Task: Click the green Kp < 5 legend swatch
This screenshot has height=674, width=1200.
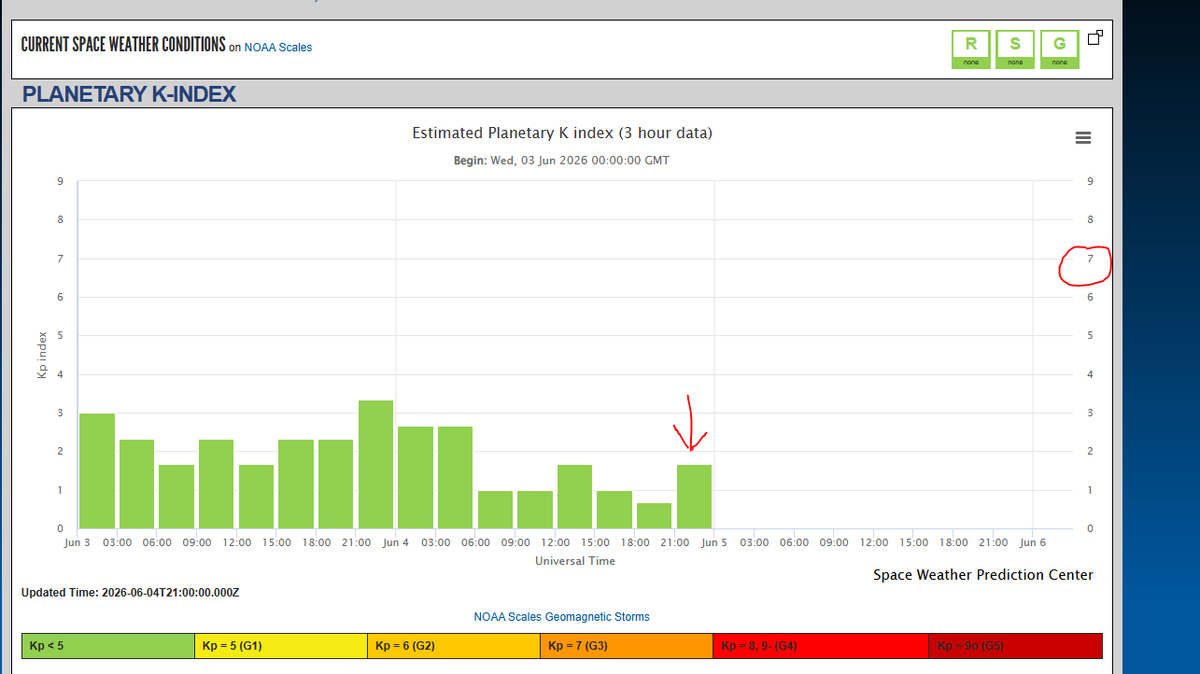Action: (108, 646)
